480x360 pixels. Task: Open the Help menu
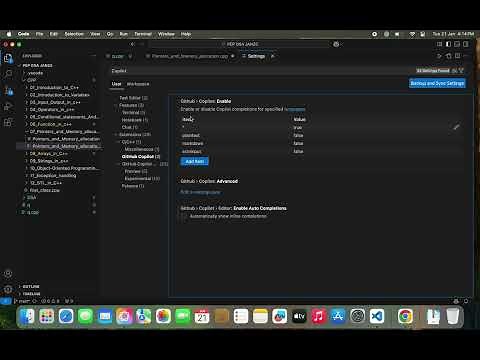(x=186, y=34)
